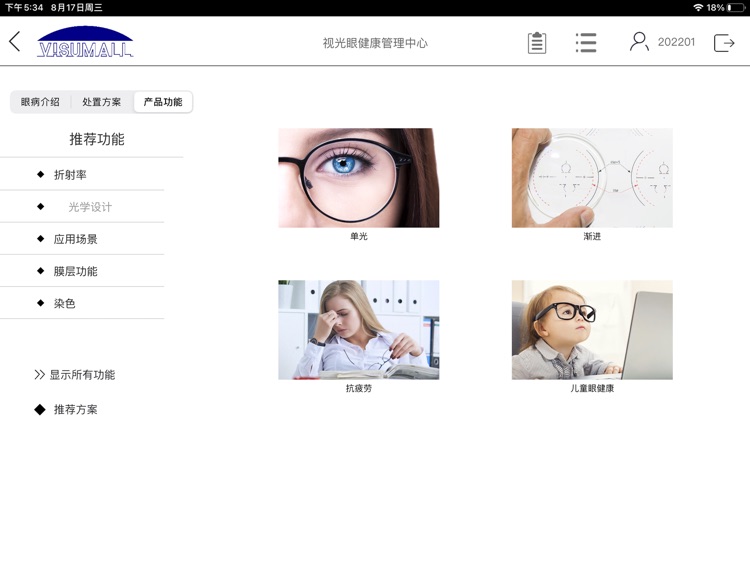This screenshot has width=750, height=562.
Task: Open the 渐进 progressive lens thumbnail
Action: click(592, 177)
